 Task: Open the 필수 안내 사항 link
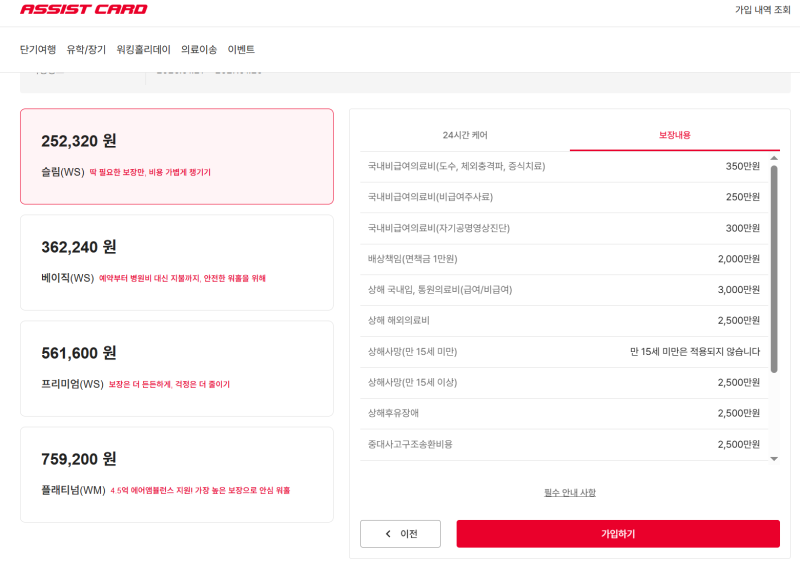coord(570,493)
